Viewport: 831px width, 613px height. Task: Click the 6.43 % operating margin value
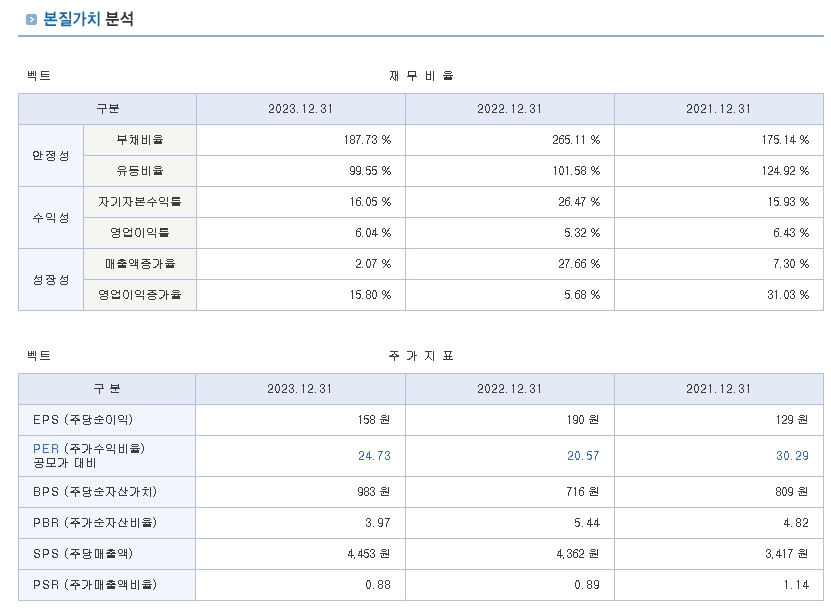[791, 233]
